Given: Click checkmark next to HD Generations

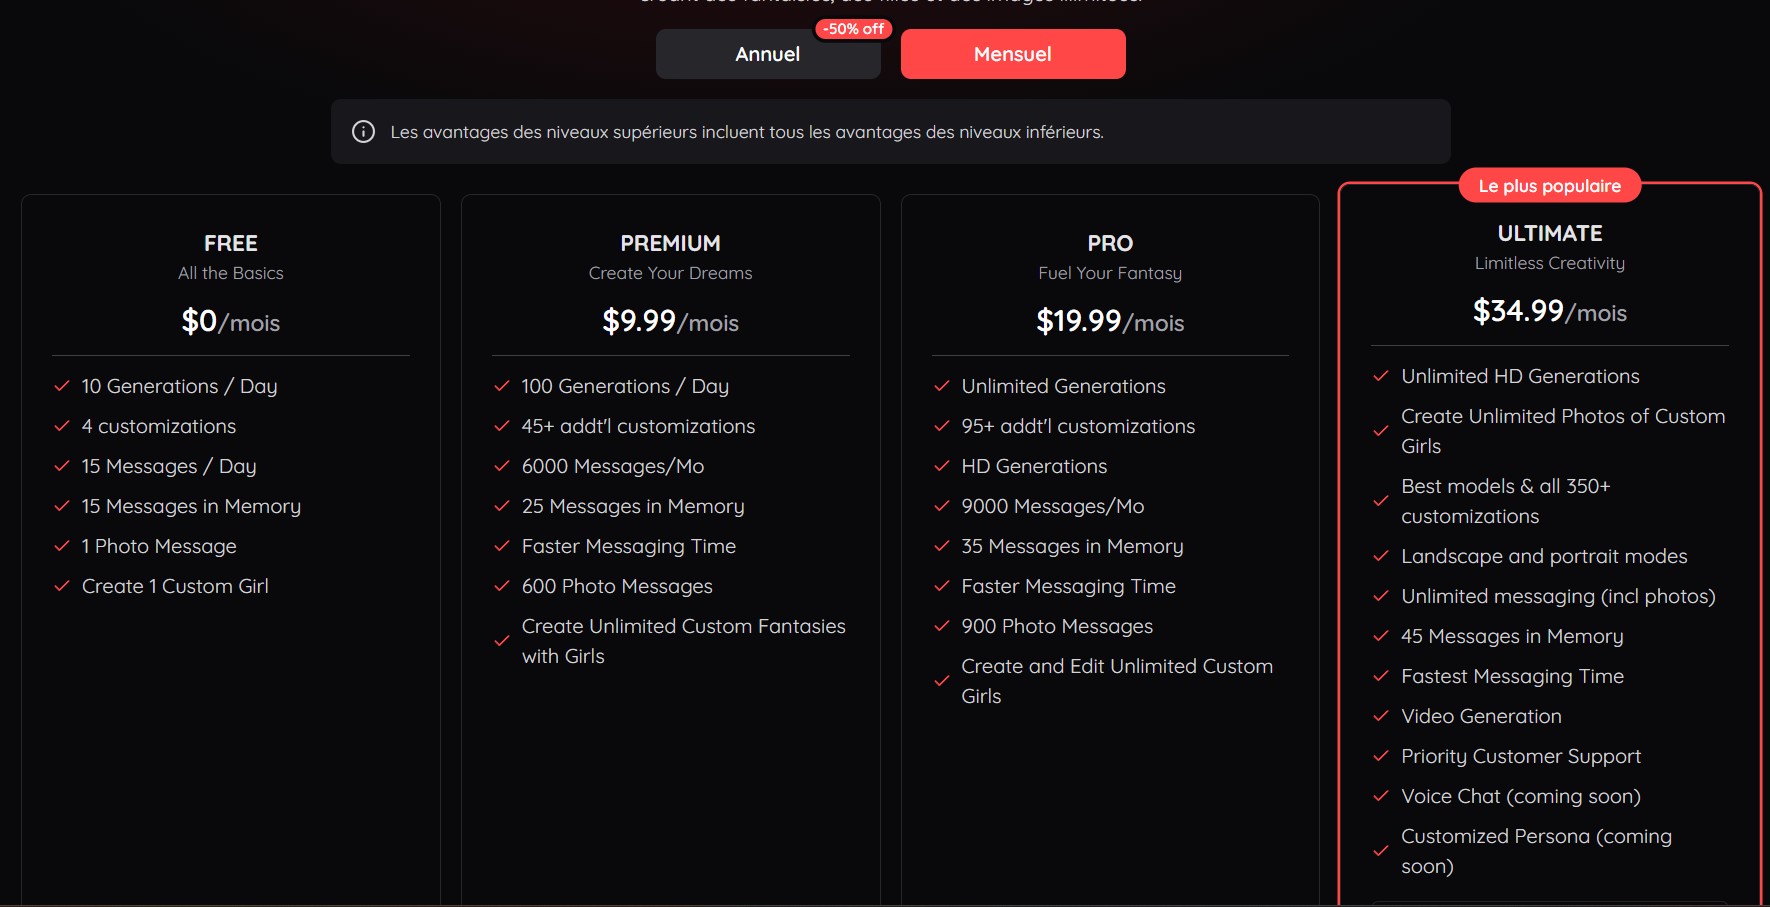Looking at the screenshot, I should (x=942, y=466).
